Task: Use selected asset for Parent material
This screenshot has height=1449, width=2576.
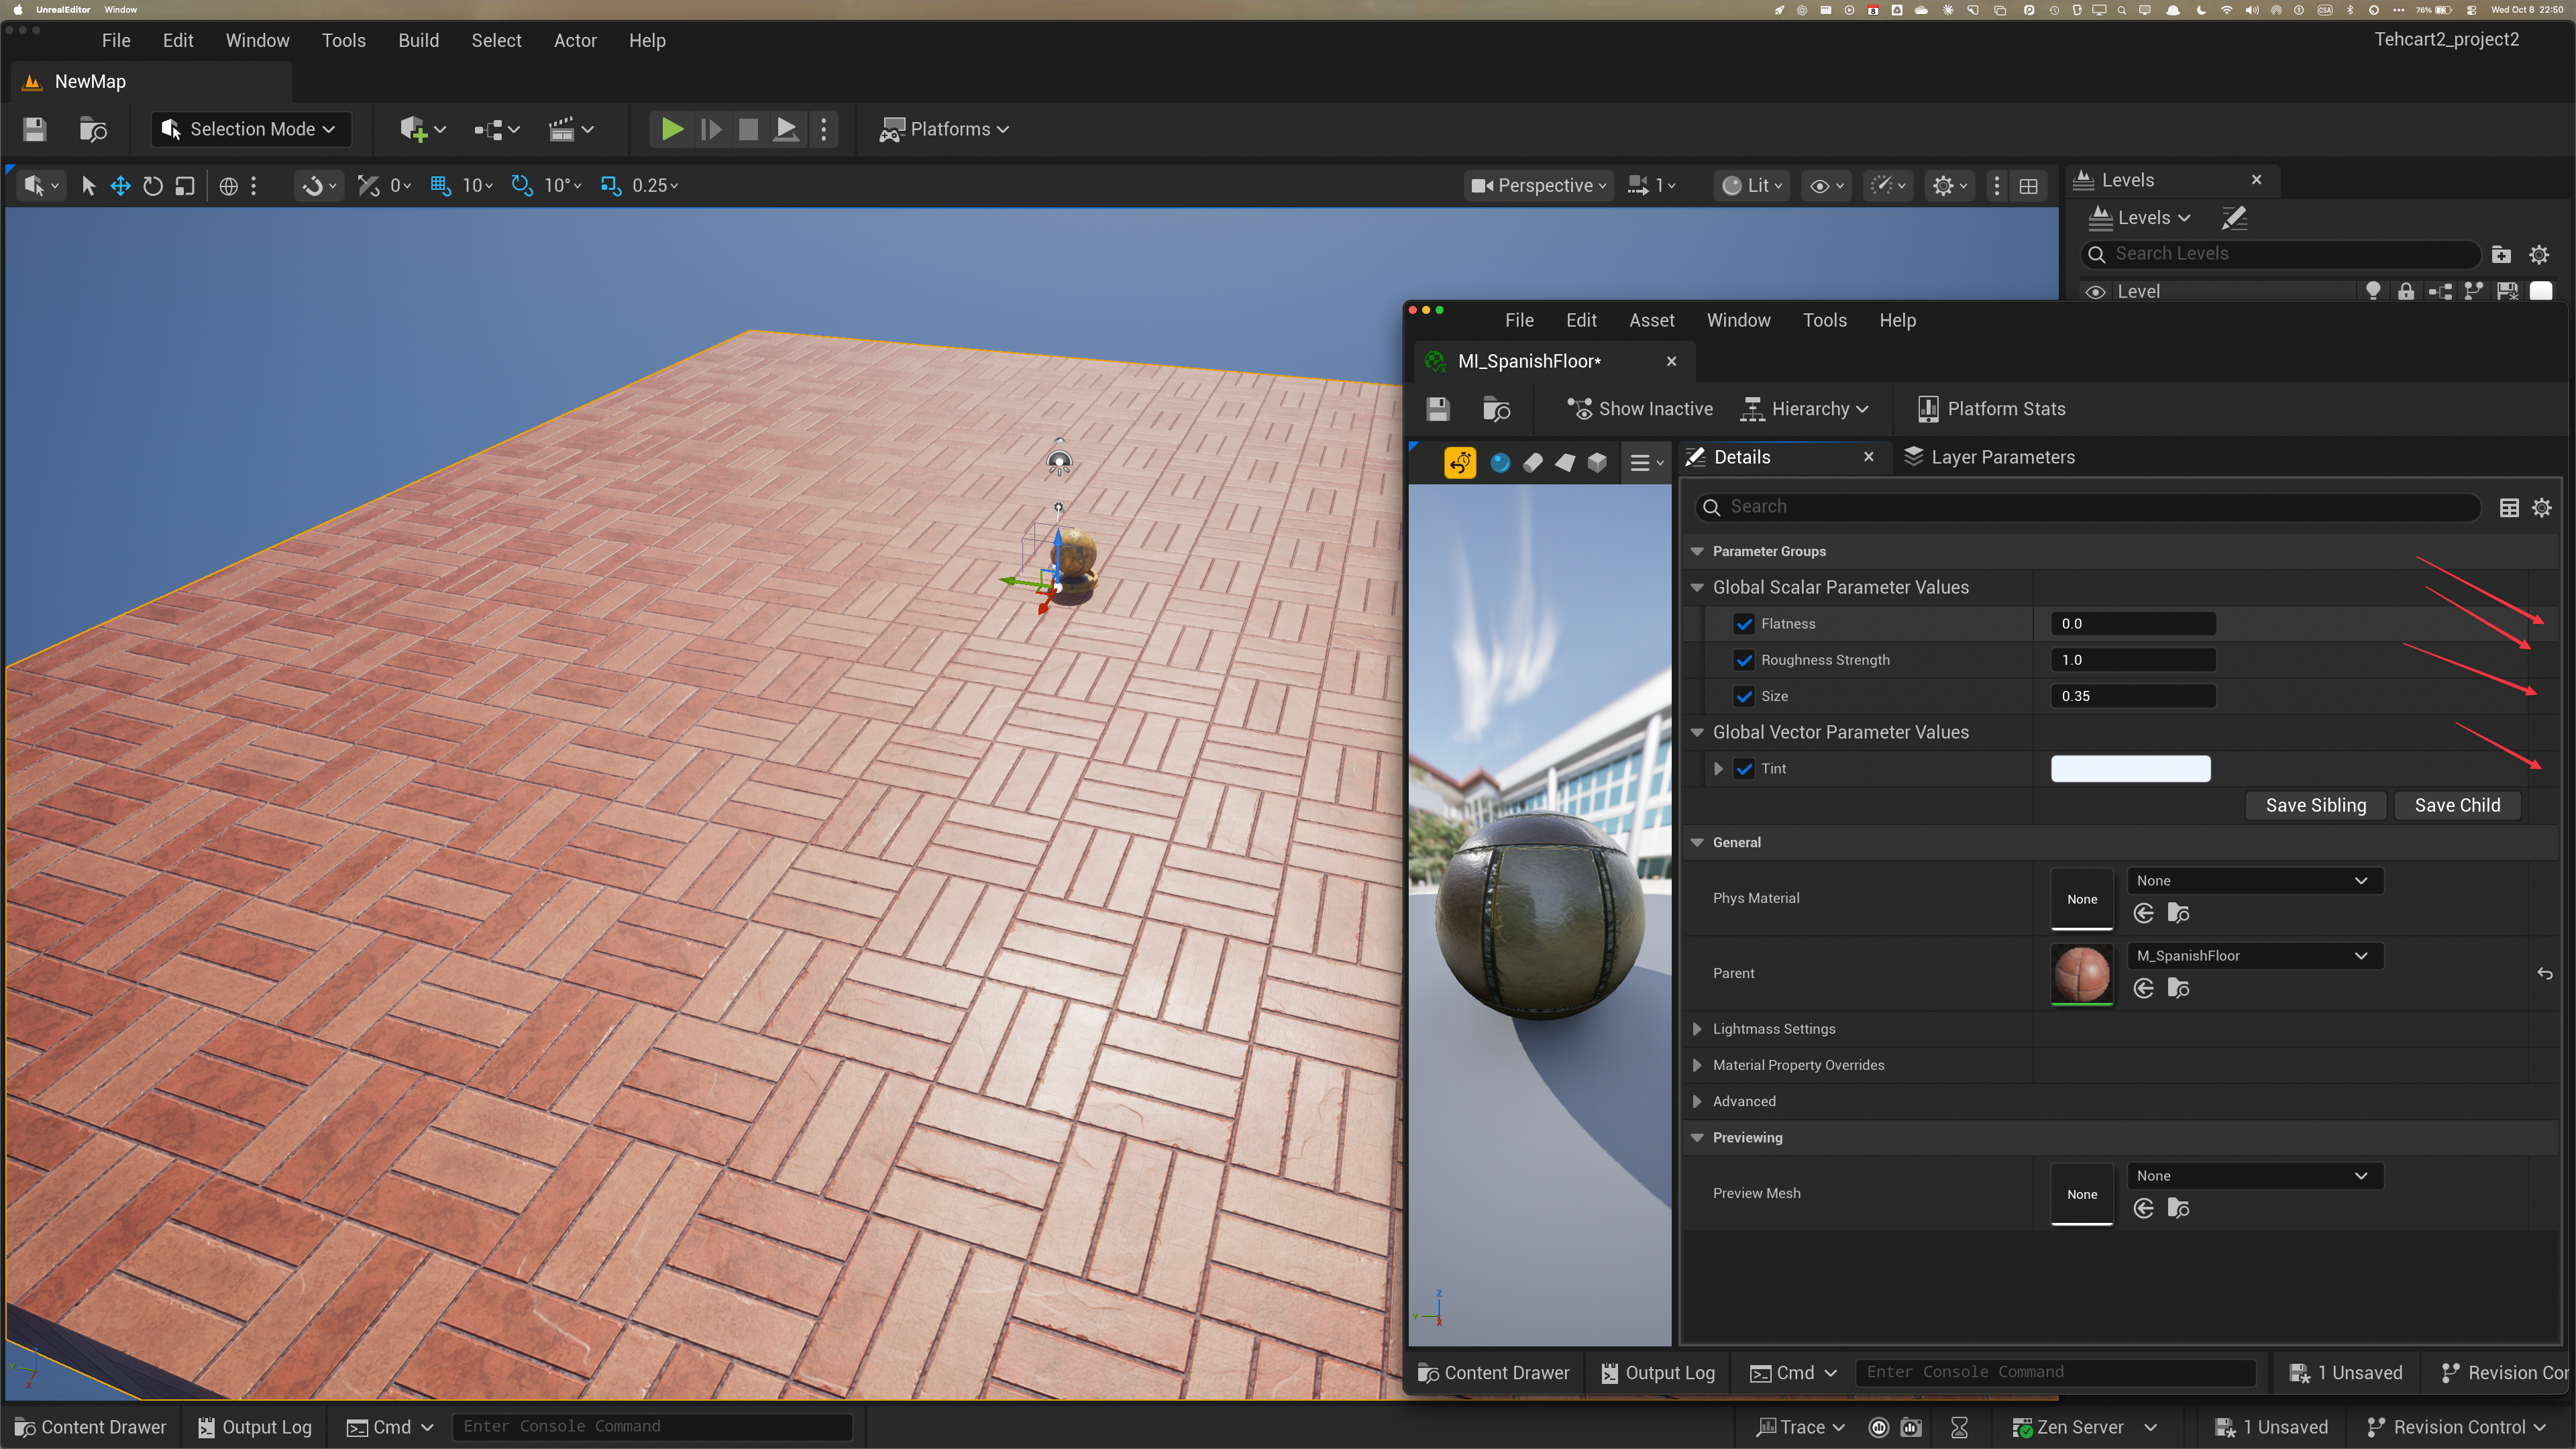Action: pos(2143,989)
